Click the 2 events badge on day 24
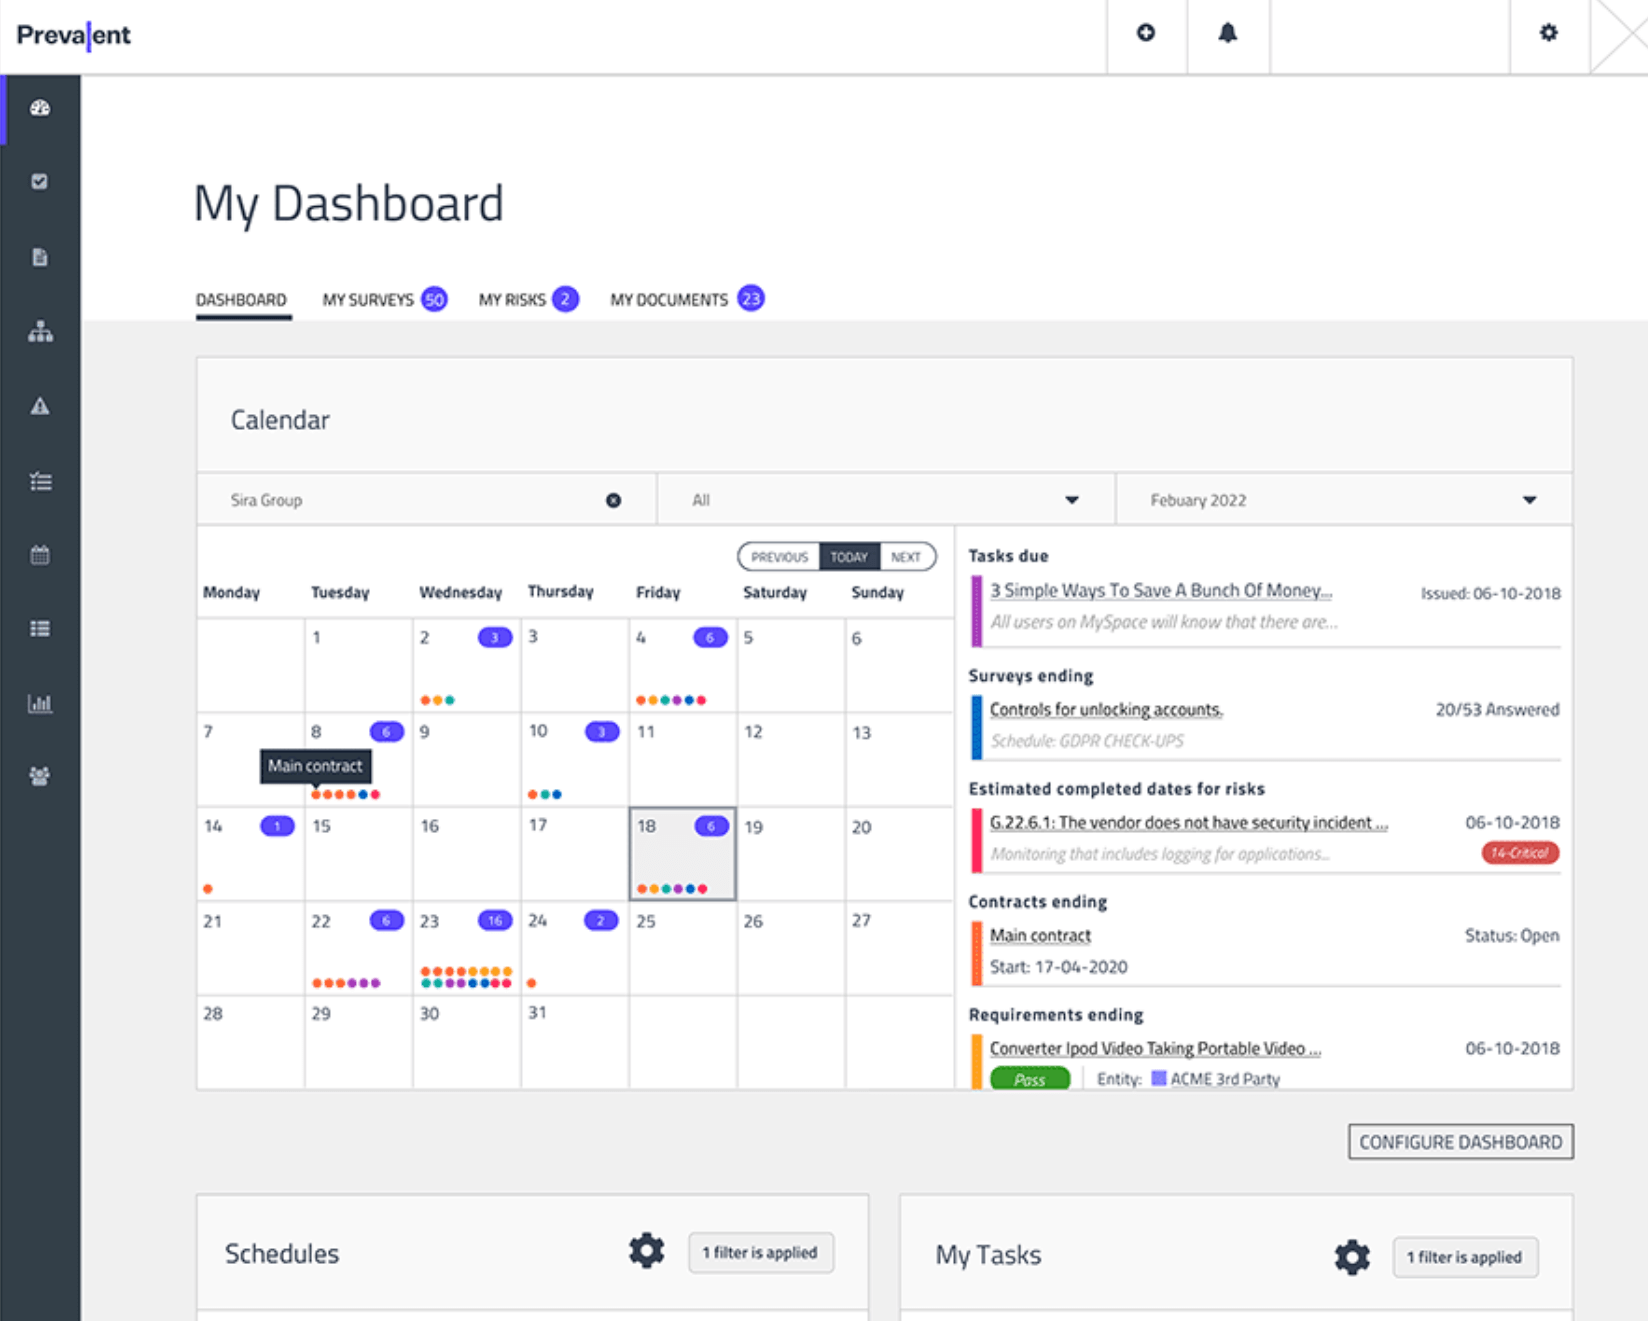This screenshot has height=1321, width=1648. point(601,920)
